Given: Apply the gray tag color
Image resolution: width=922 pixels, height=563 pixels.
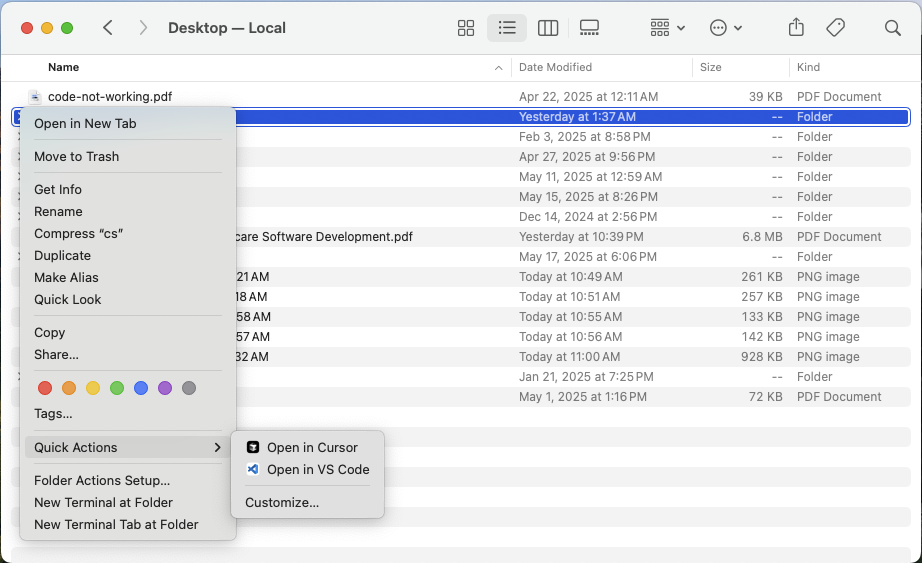Looking at the screenshot, I should pyautogui.click(x=189, y=388).
